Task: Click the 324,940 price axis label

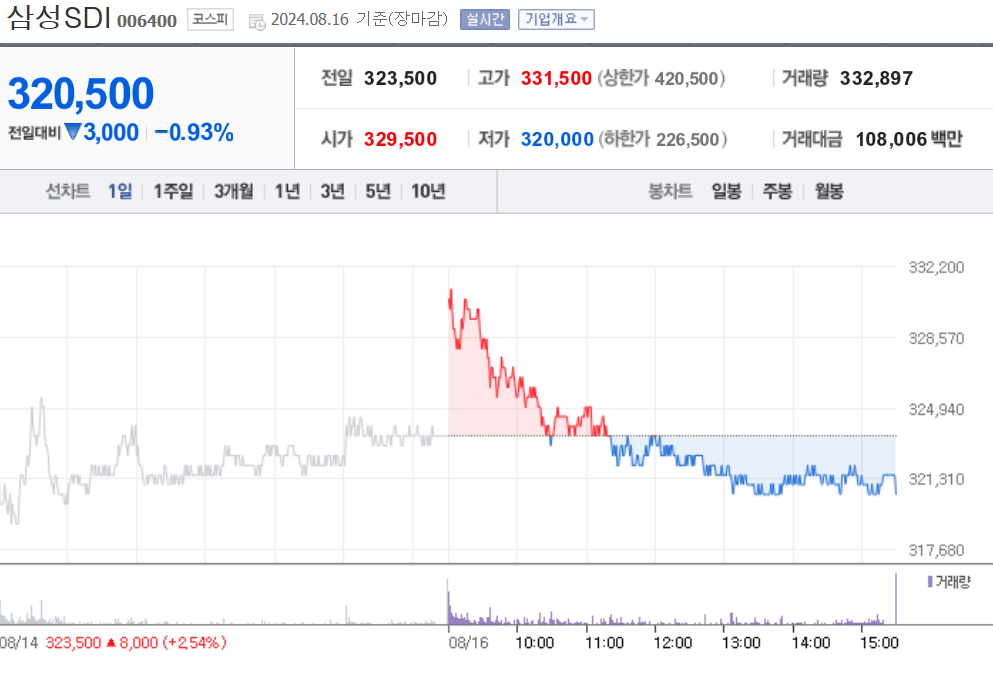Action: [936, 410]
